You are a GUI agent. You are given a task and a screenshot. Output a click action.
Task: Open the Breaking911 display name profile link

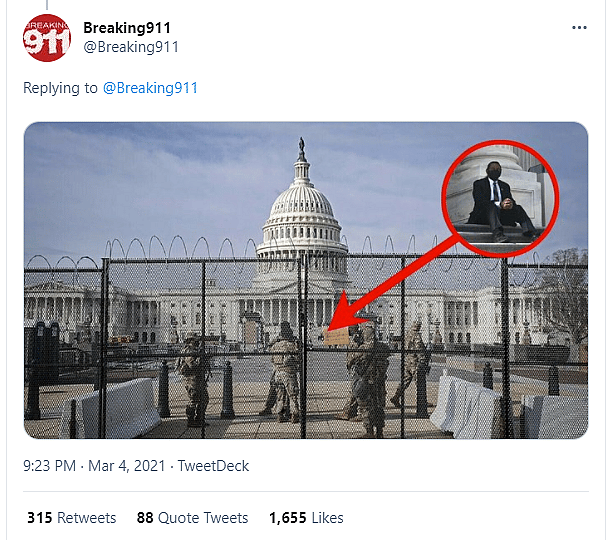click(127, 27)
